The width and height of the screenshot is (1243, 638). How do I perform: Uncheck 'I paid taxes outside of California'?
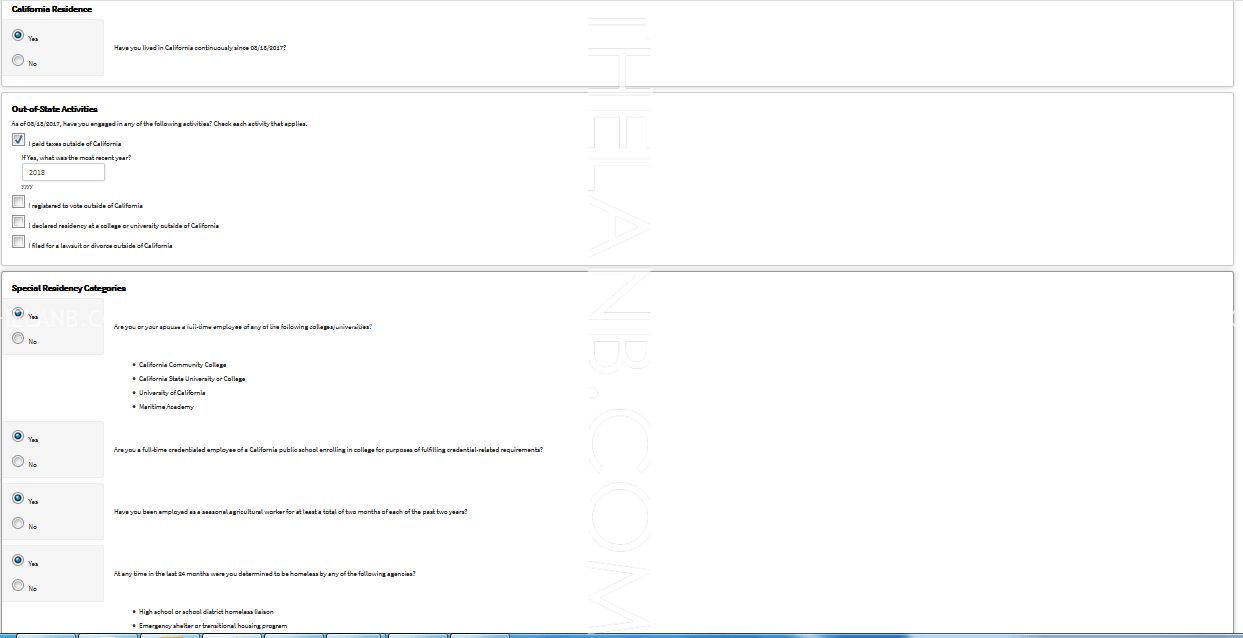(x=18, y=141)
